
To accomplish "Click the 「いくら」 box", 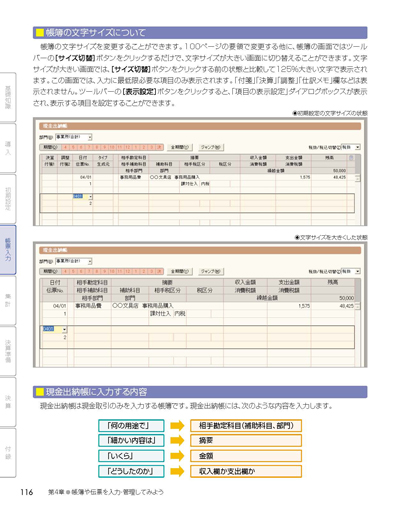I will pos(131,456).
